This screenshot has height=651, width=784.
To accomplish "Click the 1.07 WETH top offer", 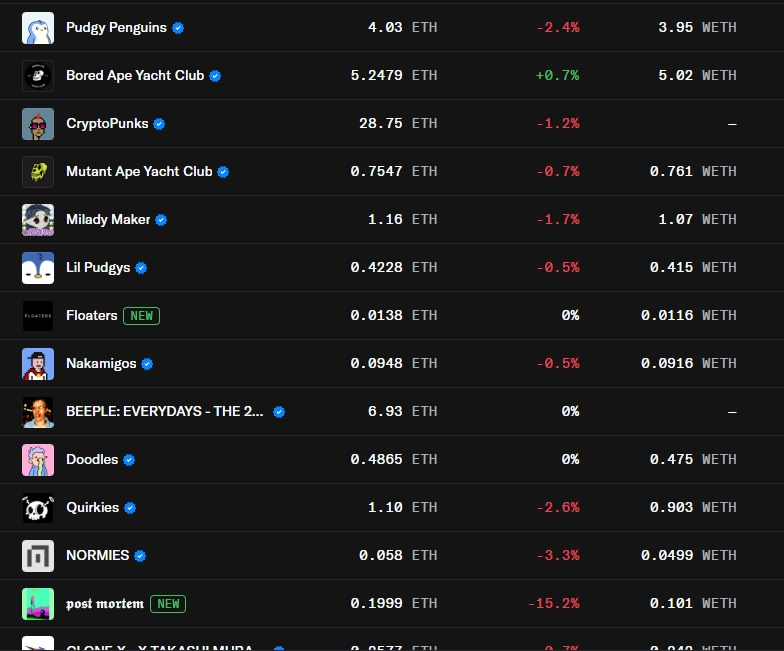I will coord(698,220).
